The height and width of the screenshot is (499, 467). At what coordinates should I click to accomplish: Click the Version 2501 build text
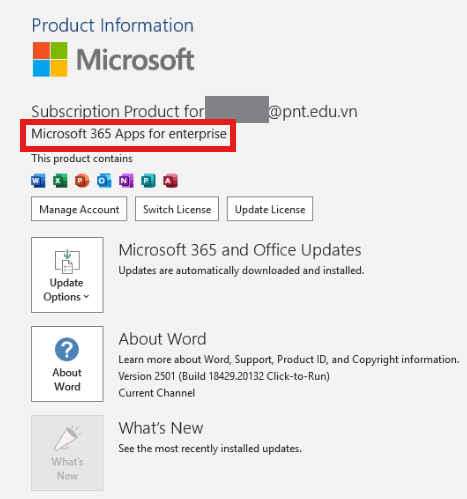pos(224,376)
